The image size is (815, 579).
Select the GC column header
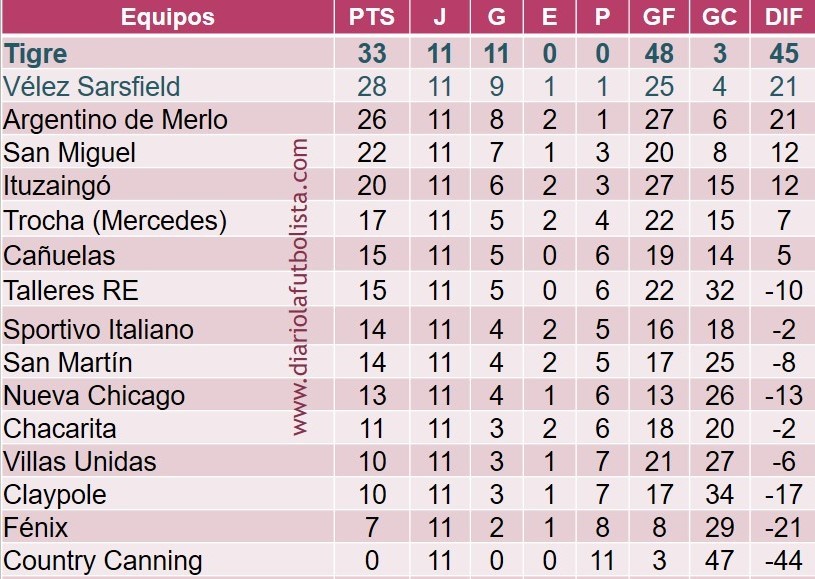[x=720, y=17]
